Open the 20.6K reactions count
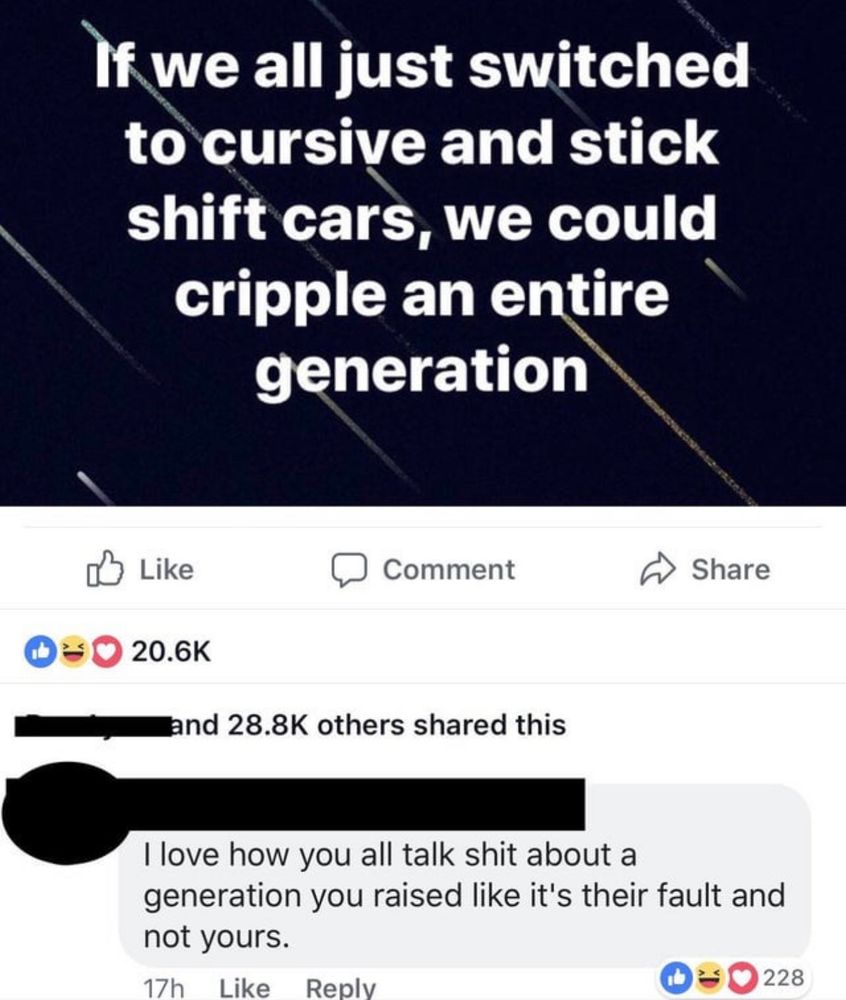 coord(171,651)
